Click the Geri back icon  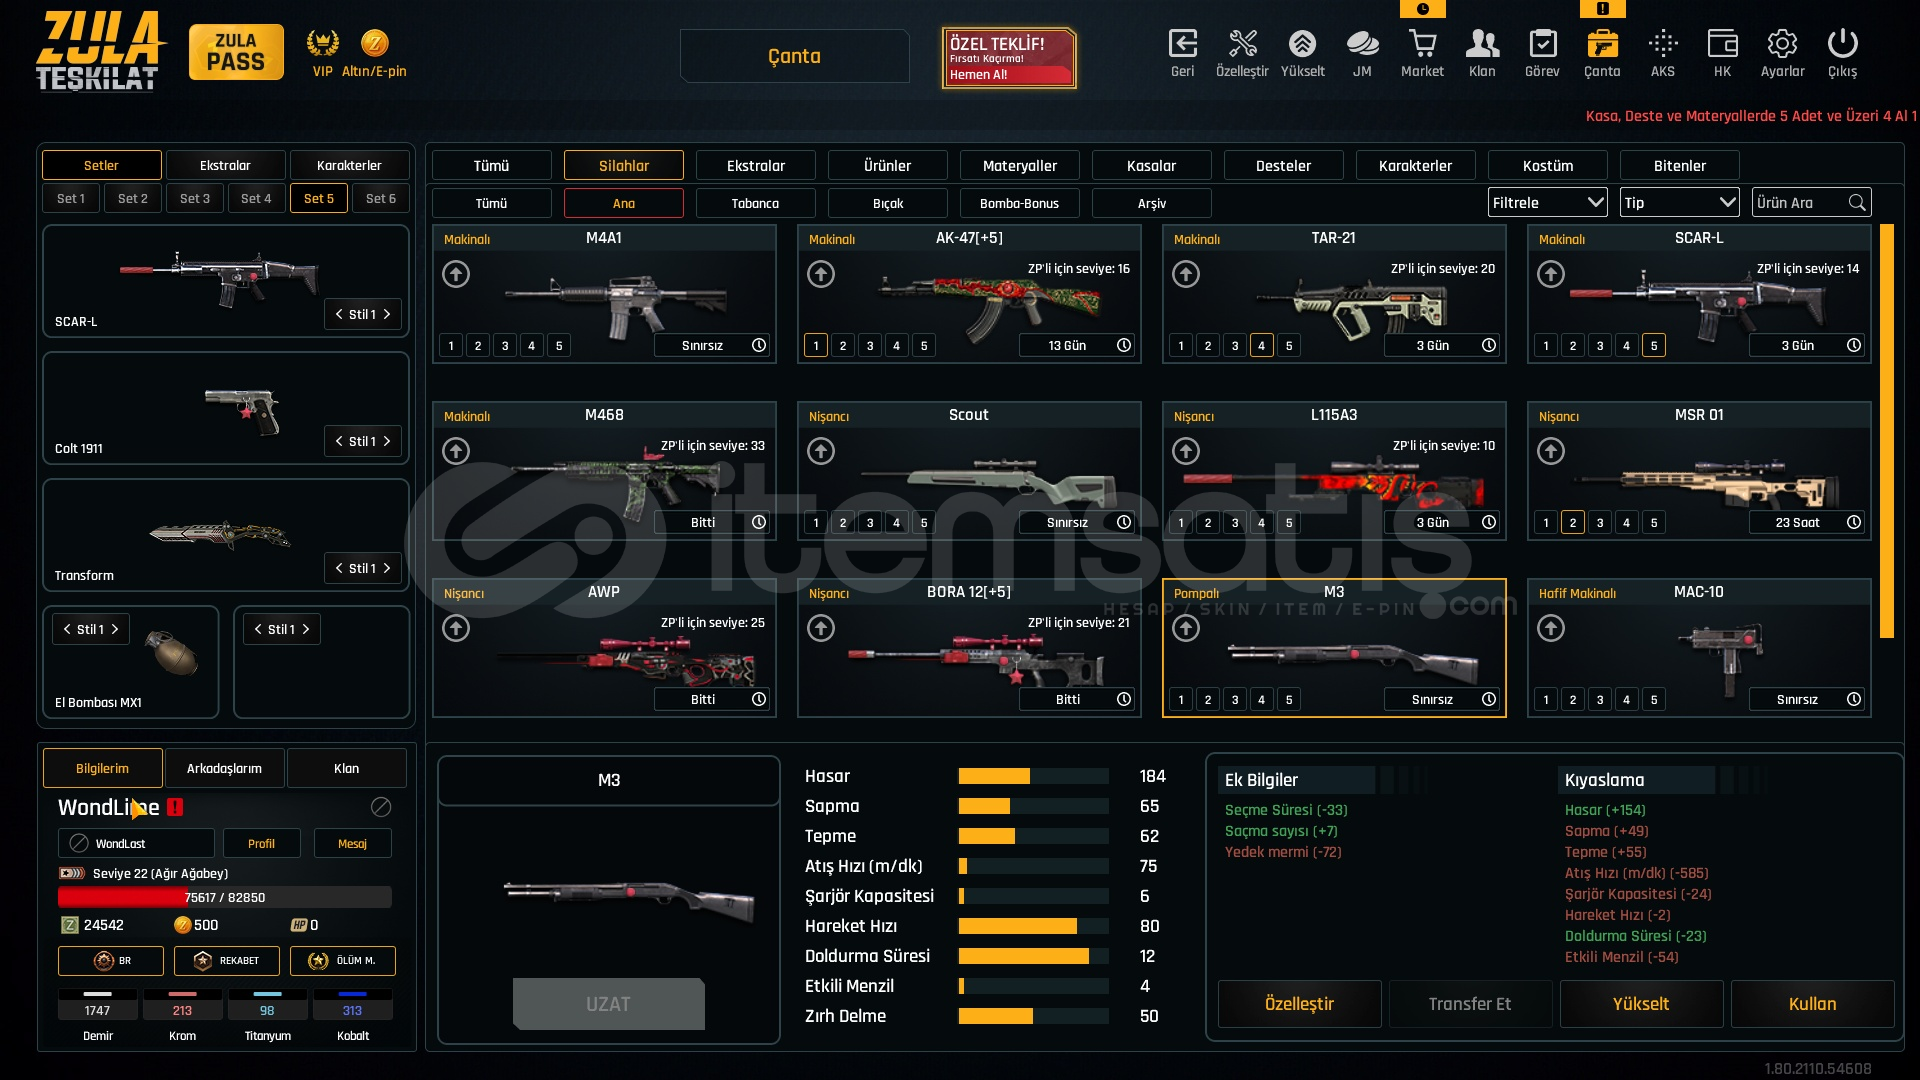point(1182,44)
